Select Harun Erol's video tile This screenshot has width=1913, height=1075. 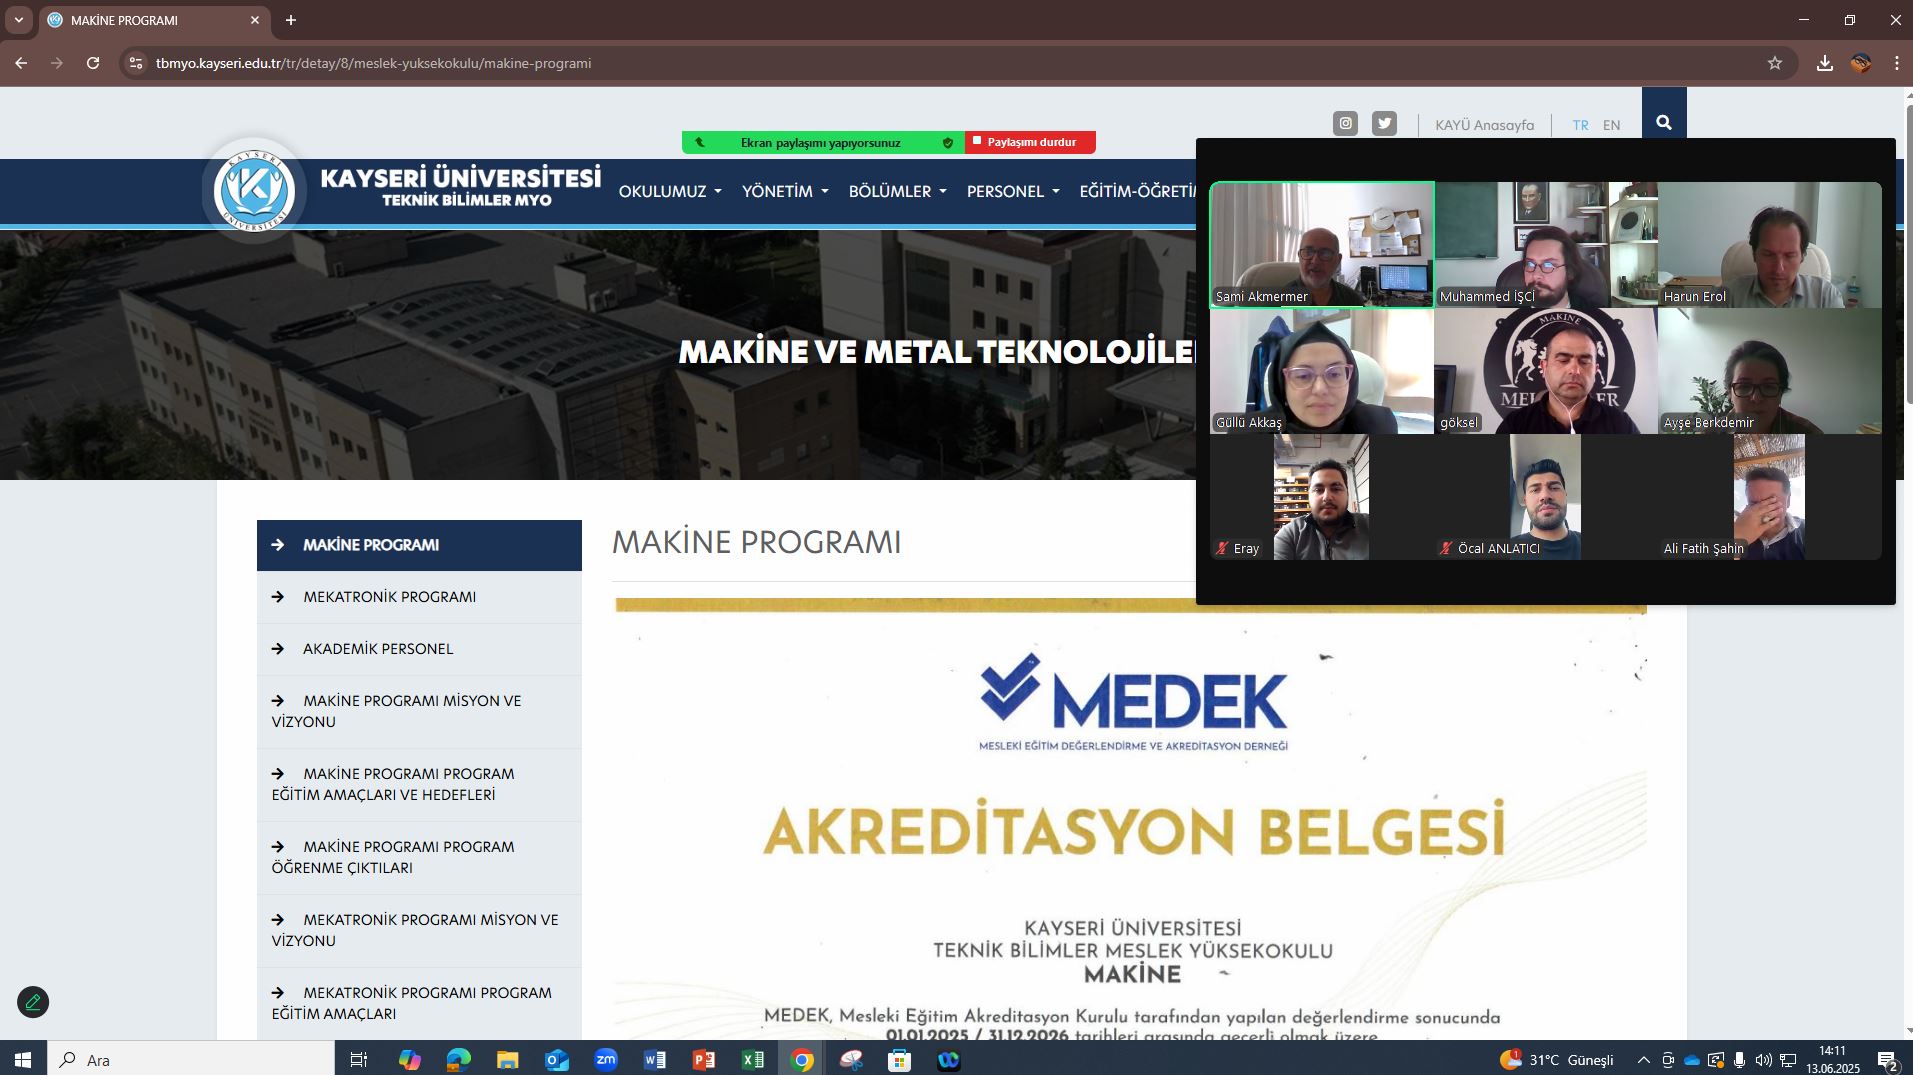pos(1770,244)
